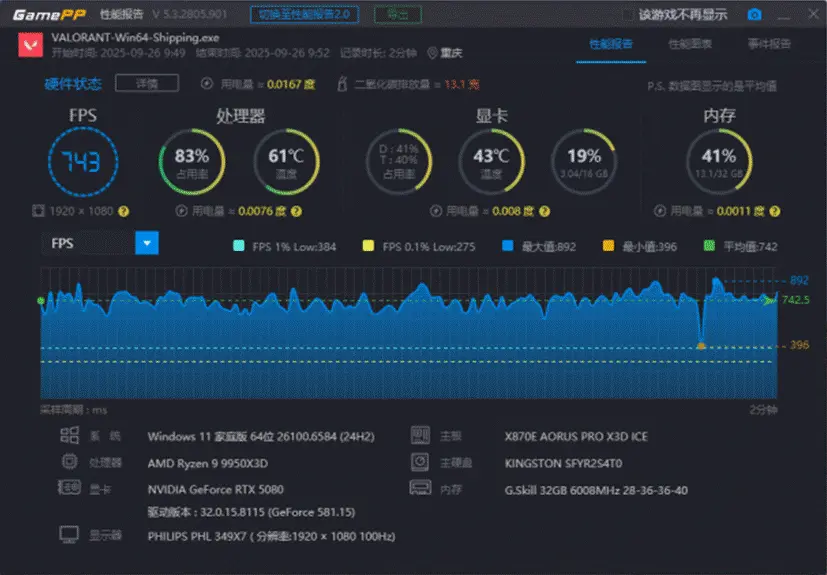Image resolution: width=827 pixels, height=575 pixels.
Task: Switch to the performance report tab
Action: (x=611, y=44)
